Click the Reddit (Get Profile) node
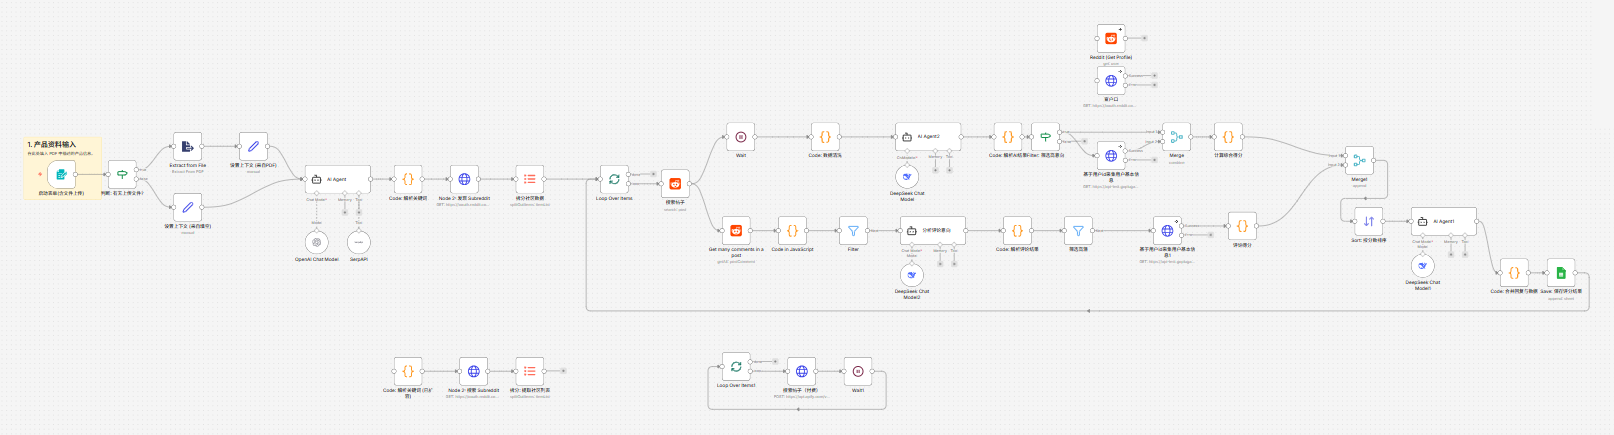 pyautogui.click(x=1111, y=39)
